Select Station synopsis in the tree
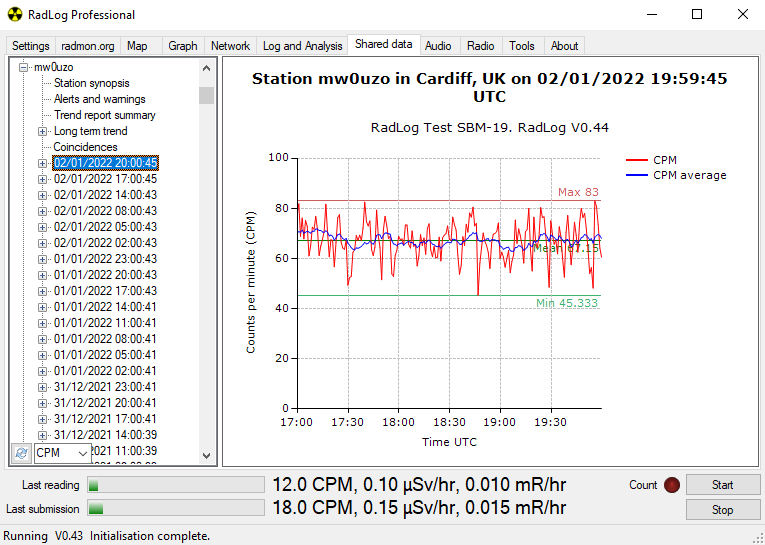The image size is (765, 545). (x=92, y=83)
